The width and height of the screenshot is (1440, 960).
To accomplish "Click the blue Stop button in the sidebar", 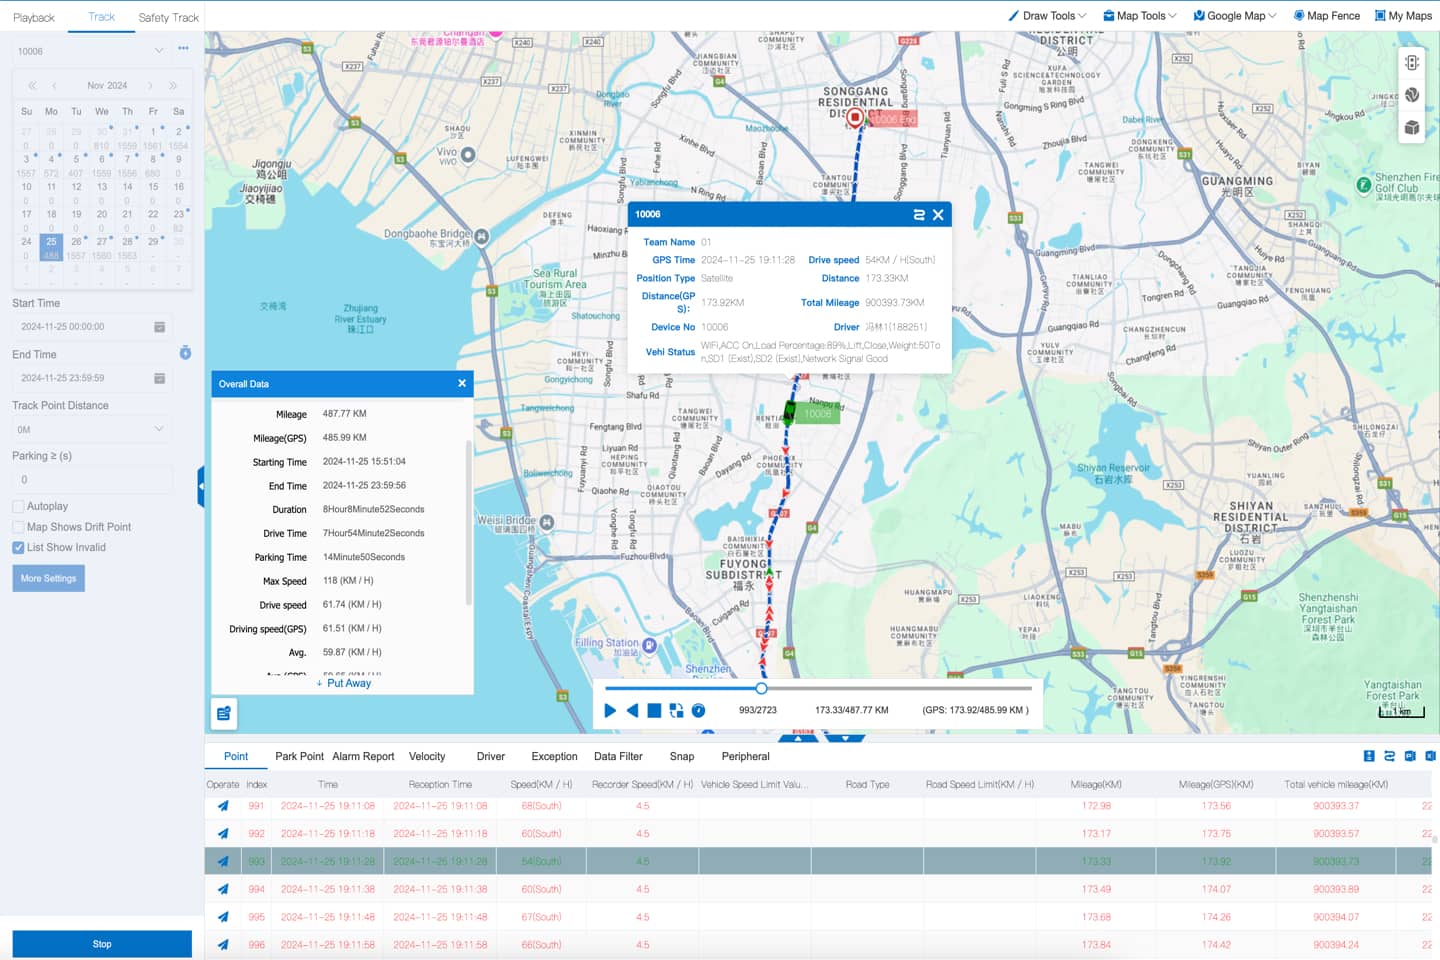I will (102, 944).
